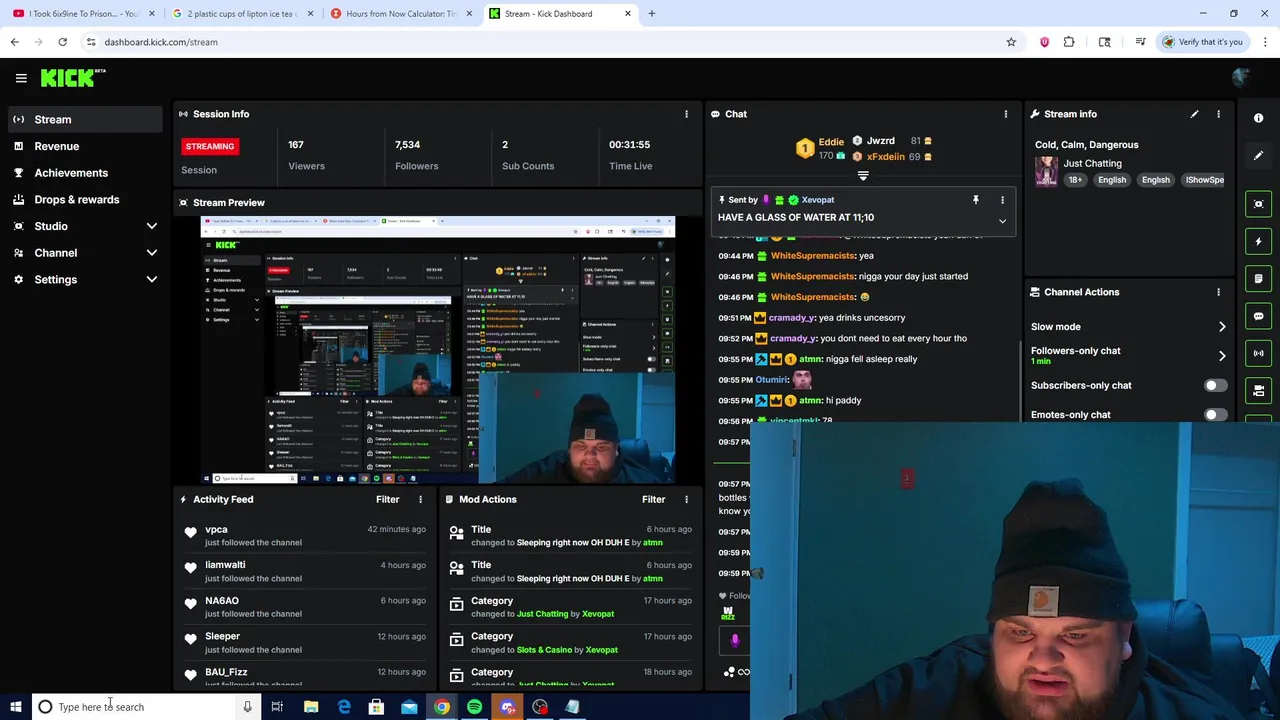The image size is (1280, 720).
Task: Click broadcast signal icon in right sidebar
Action: [x=1259, y=353]
